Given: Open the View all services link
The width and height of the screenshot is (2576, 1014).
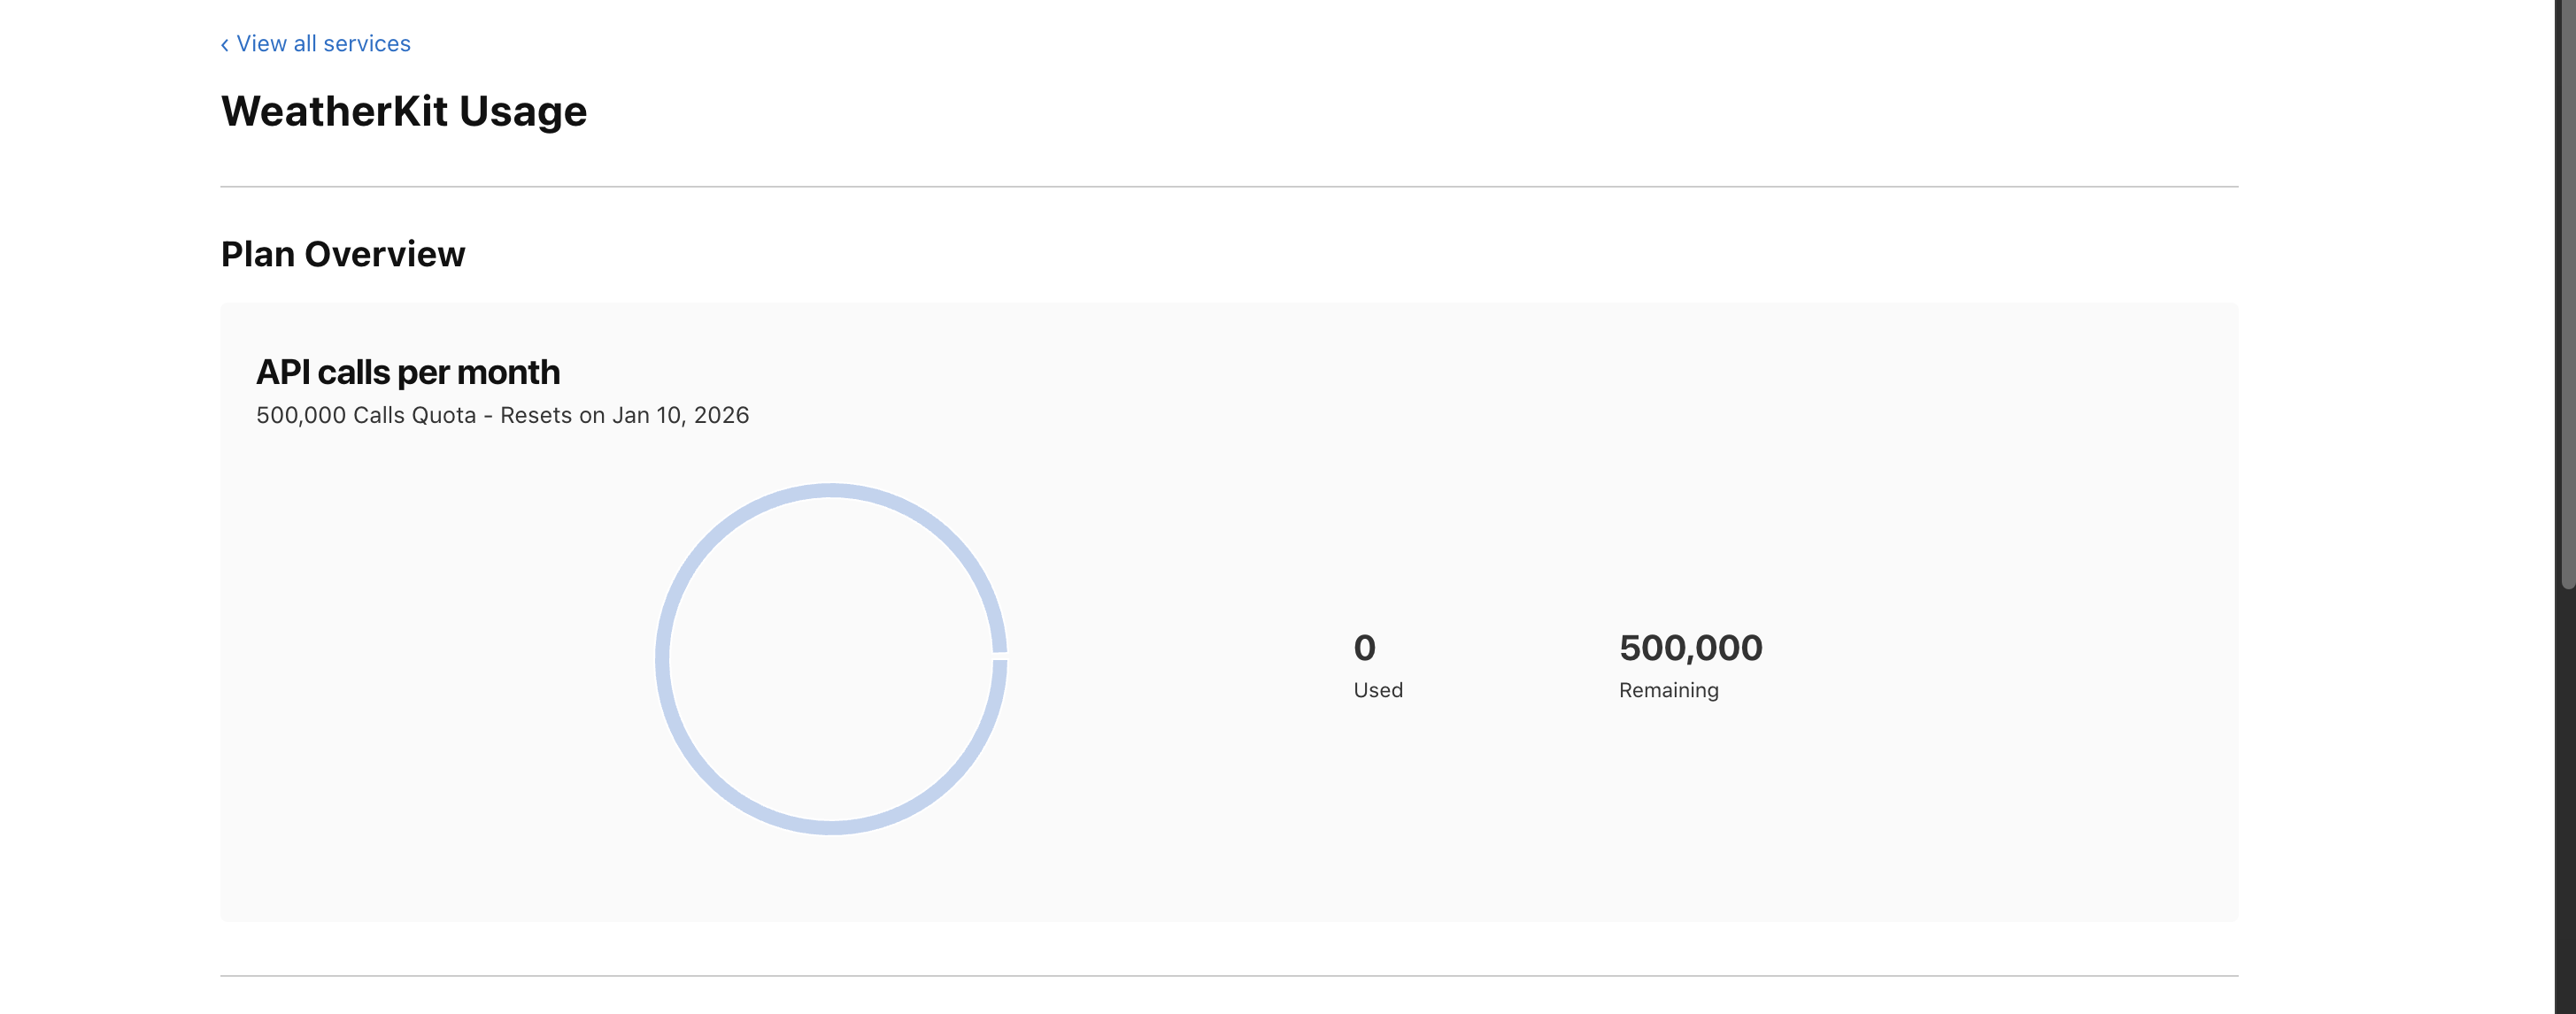Looking at the screenshot, I should coord(323,44).
